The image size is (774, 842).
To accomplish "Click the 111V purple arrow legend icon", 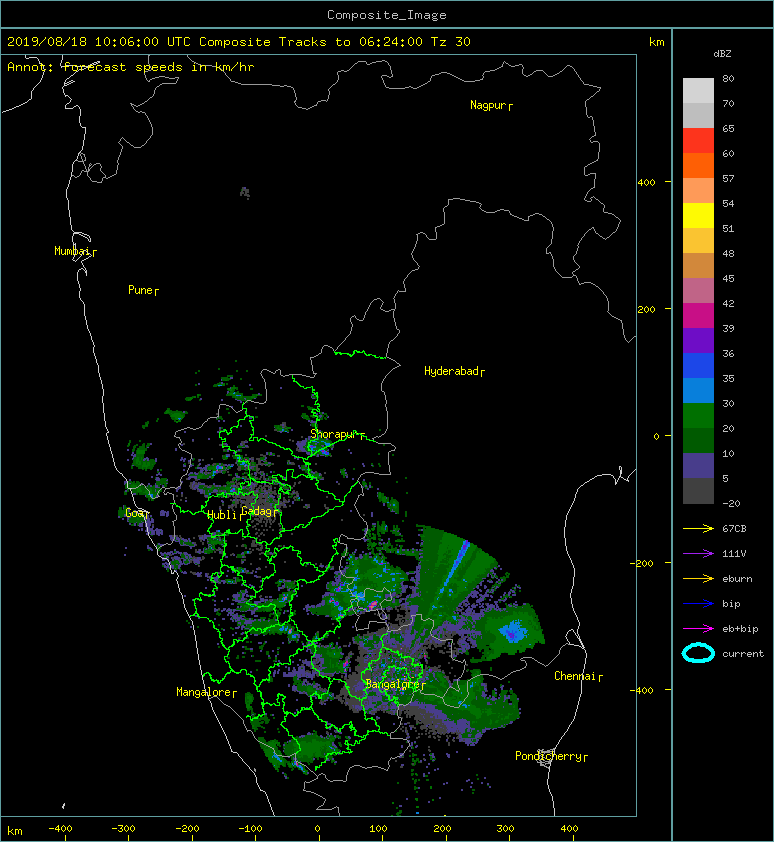I will tap(698, 554).
